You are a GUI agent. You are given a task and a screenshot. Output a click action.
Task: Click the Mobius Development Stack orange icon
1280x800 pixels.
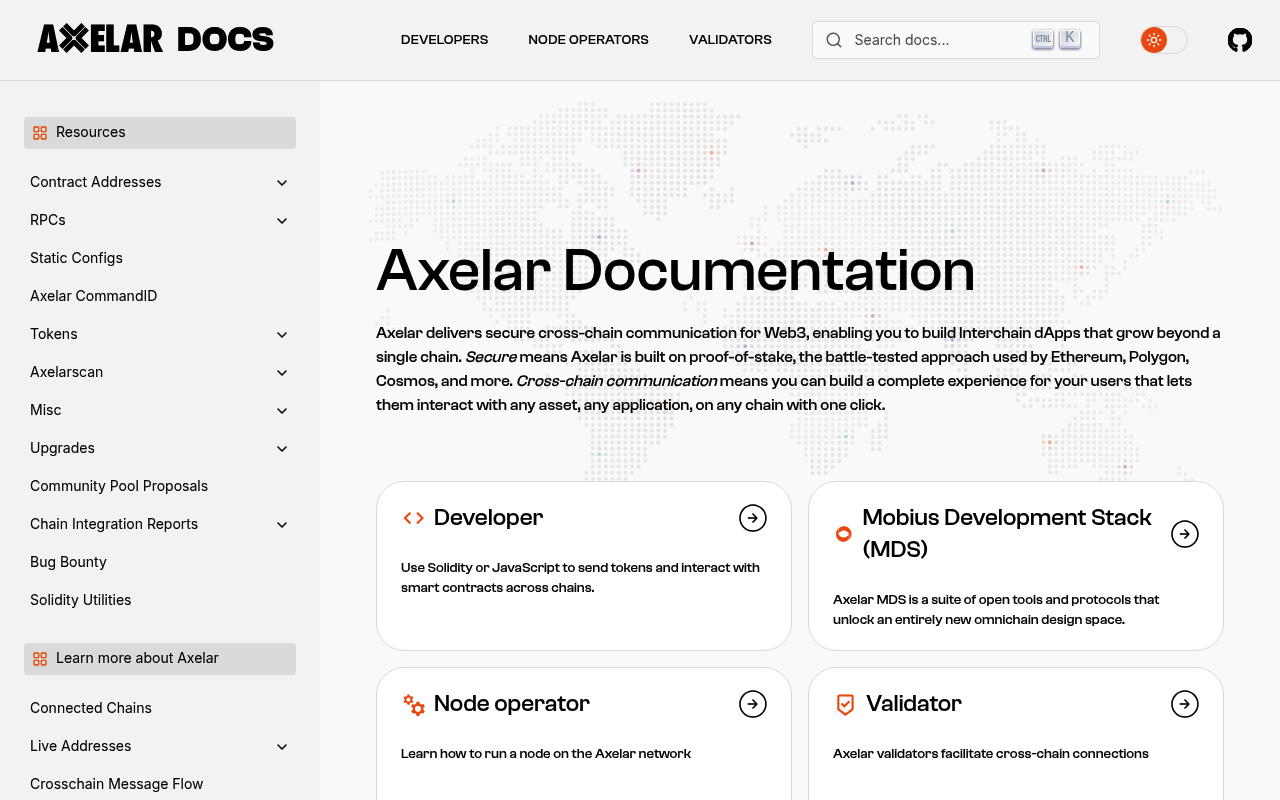[844, 534]
